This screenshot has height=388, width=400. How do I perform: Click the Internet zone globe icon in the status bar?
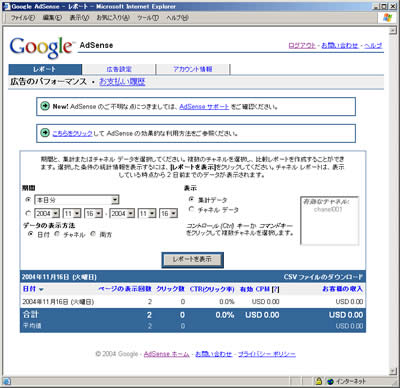[330, 381]
